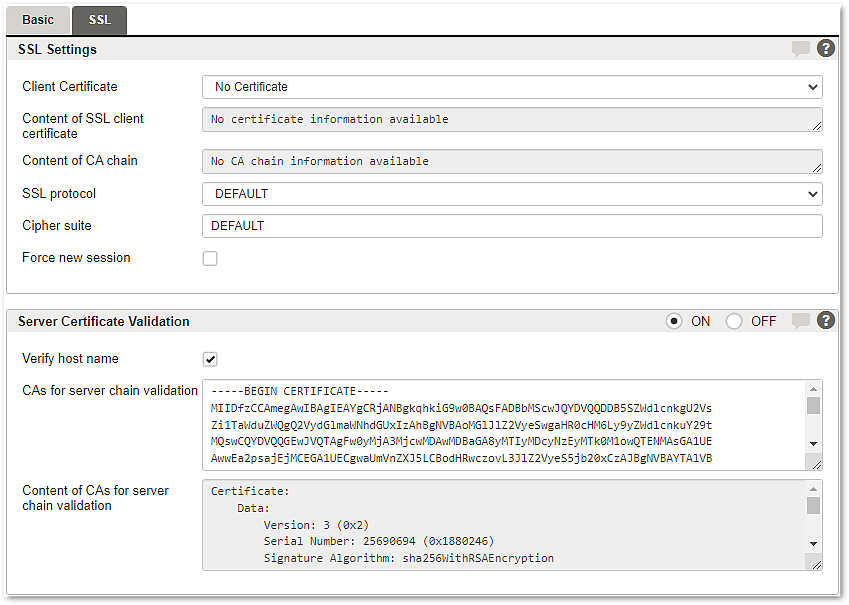Click scrollbar thumb in certificate content box
The width and height of the screenshot is (849, 605).
click(x=813, y=505)
